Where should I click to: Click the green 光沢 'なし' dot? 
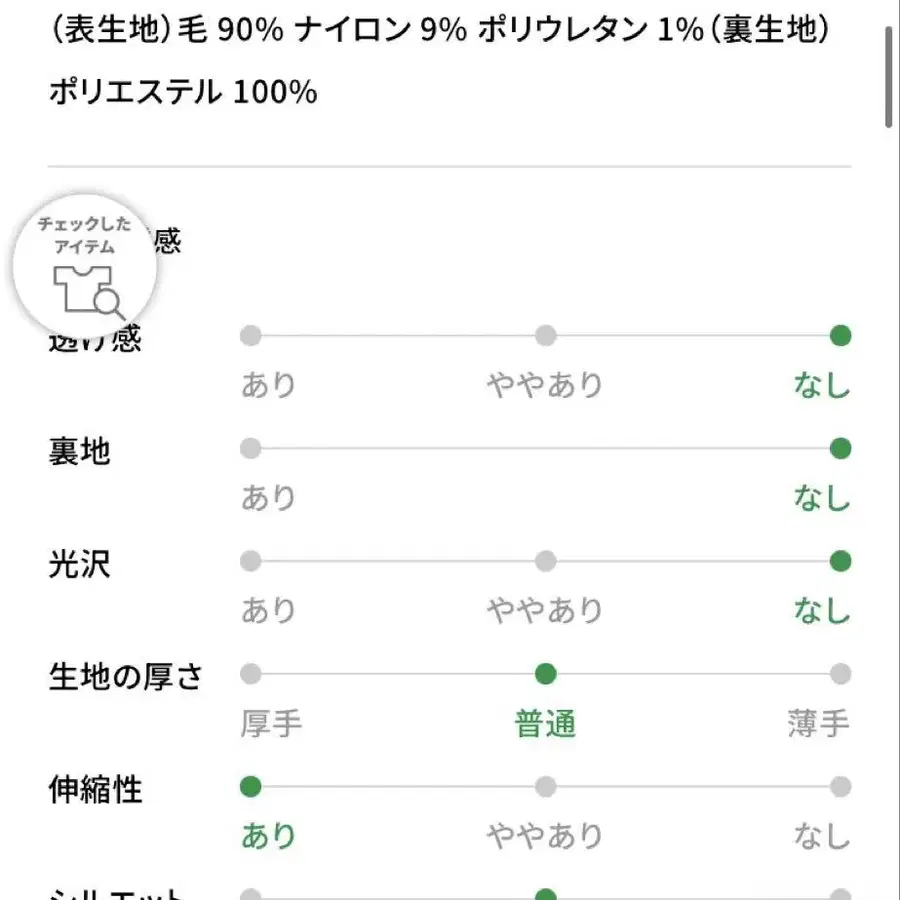[x=840, y=562]
